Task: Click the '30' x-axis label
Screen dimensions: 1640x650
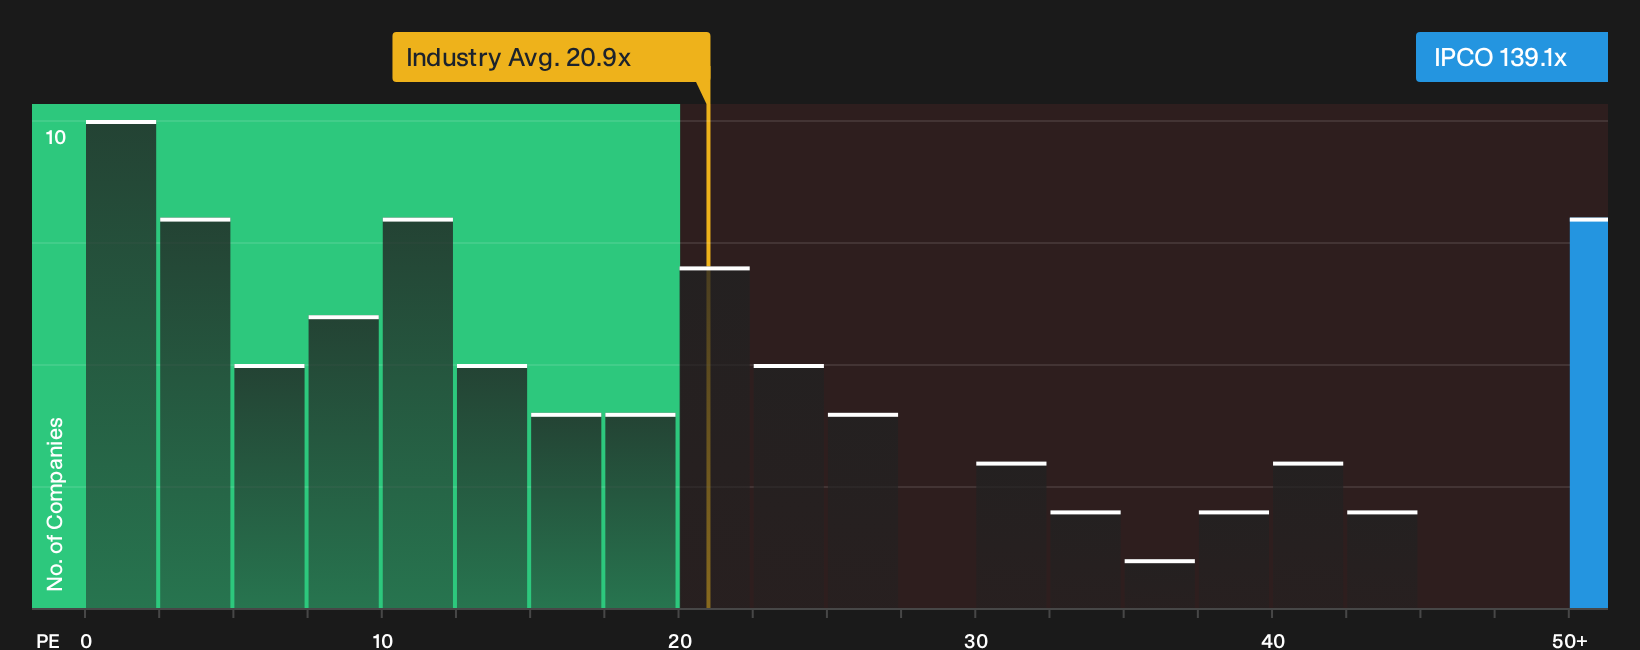Action: click(976, 640)
